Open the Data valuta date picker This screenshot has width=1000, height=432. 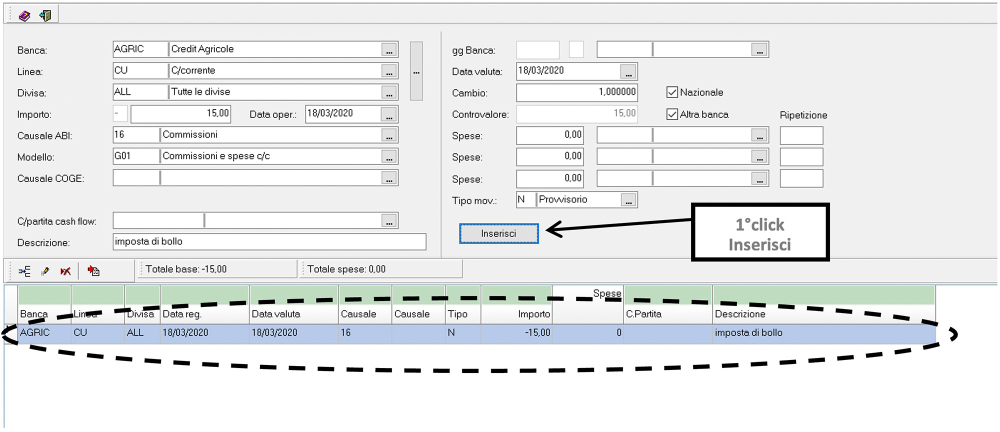(627, 71)
